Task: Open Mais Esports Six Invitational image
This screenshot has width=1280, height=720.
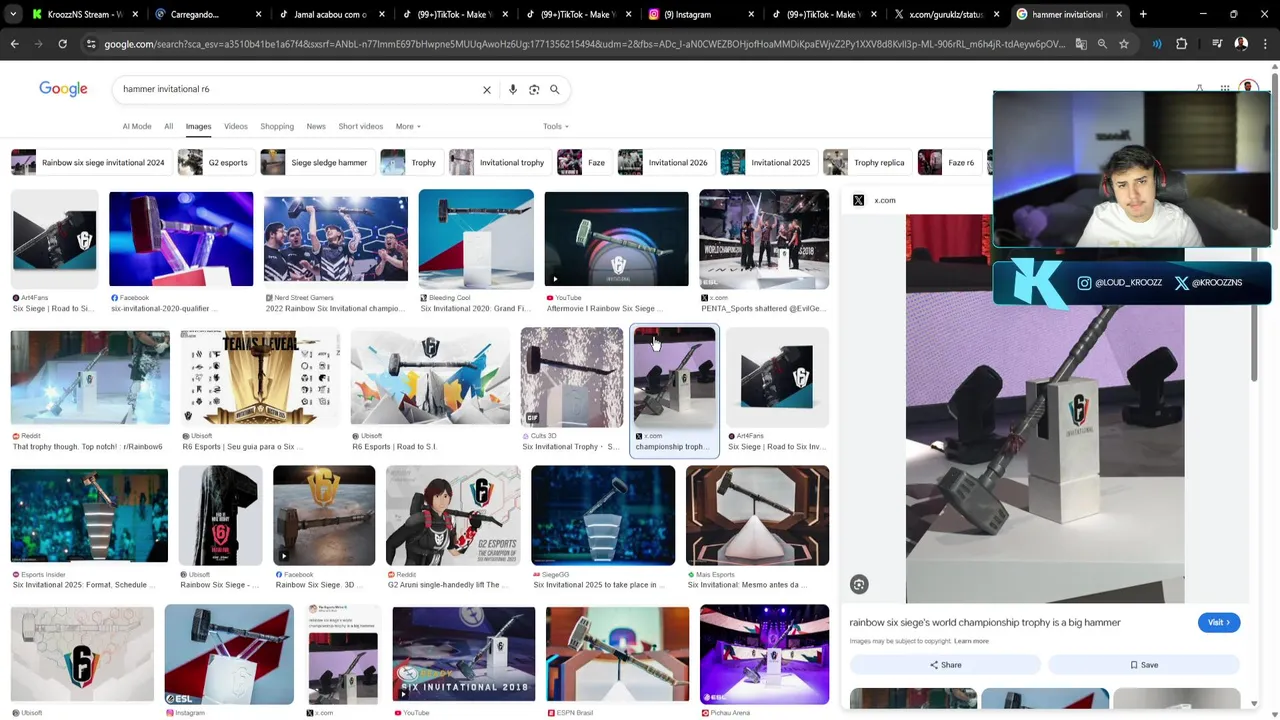Action: [x=758, y=515]
